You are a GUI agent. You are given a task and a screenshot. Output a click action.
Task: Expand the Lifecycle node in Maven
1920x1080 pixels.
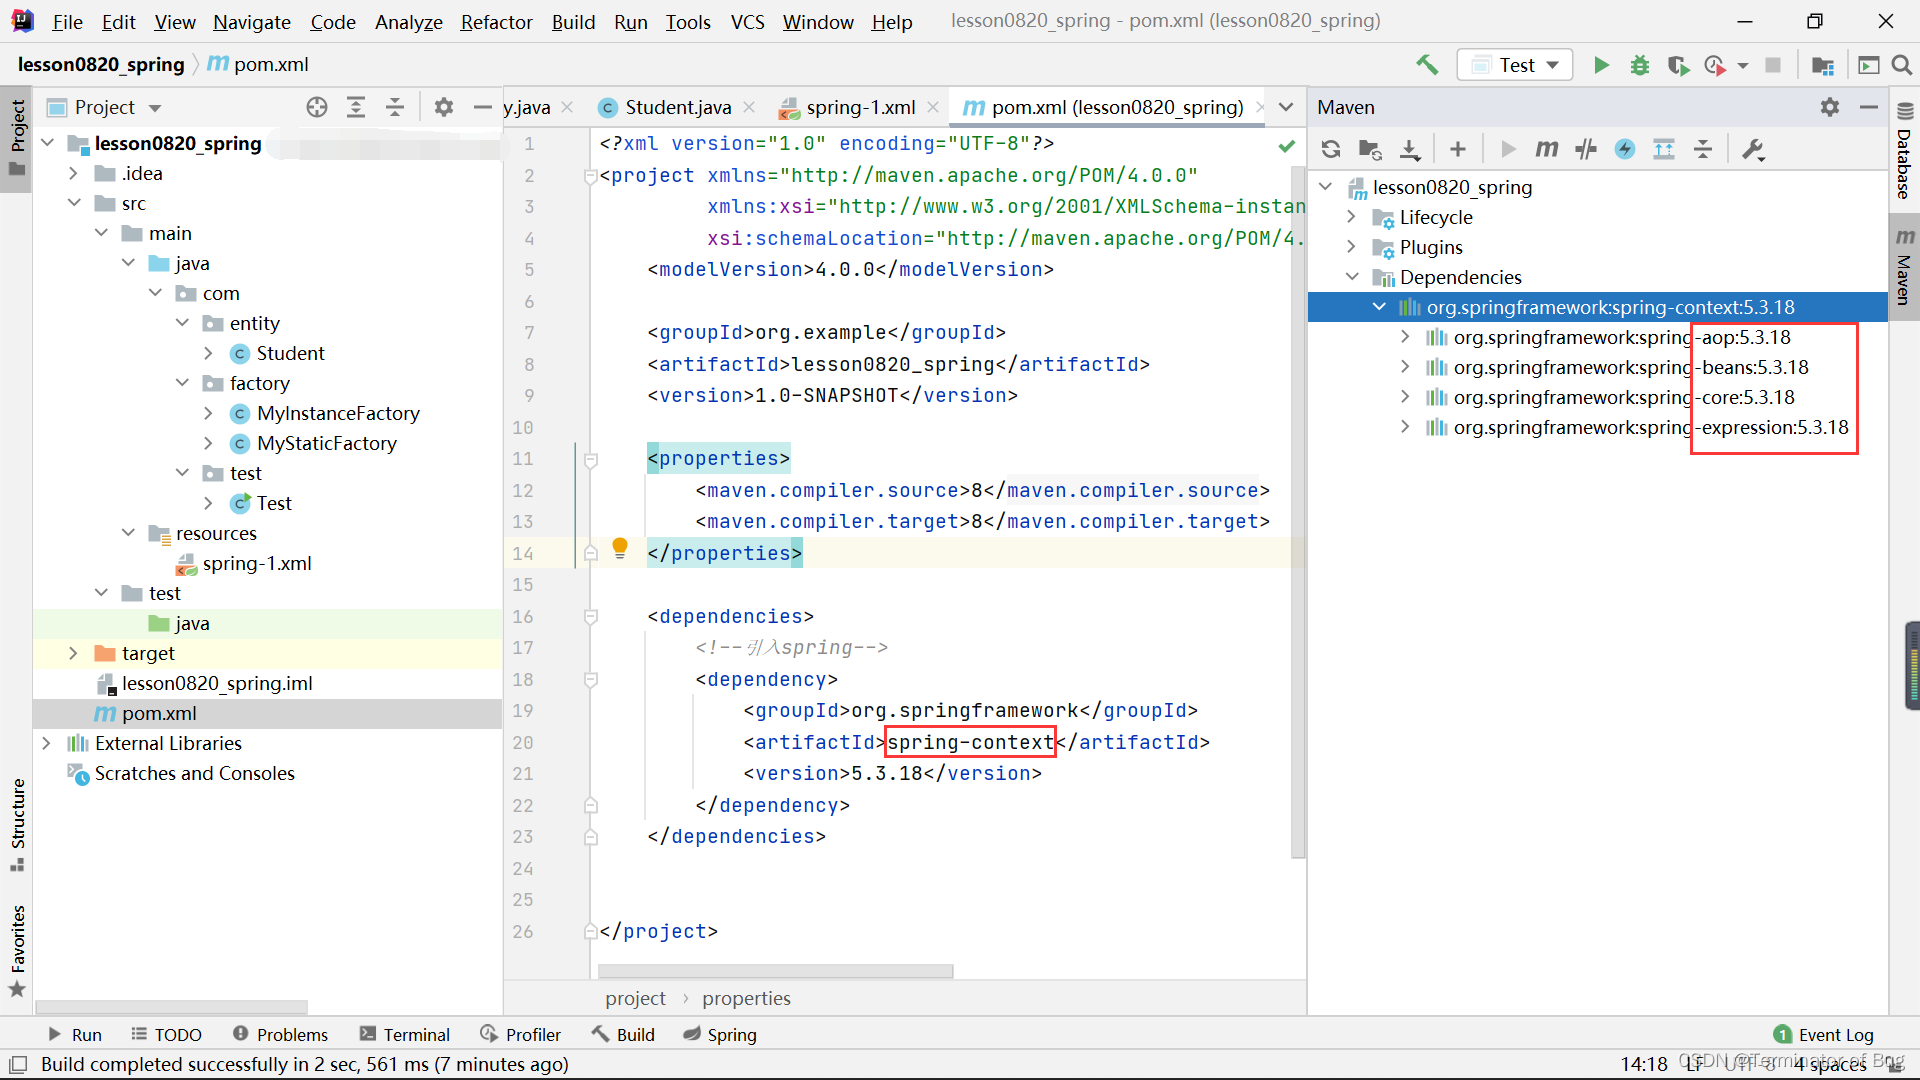point(1351,217)
